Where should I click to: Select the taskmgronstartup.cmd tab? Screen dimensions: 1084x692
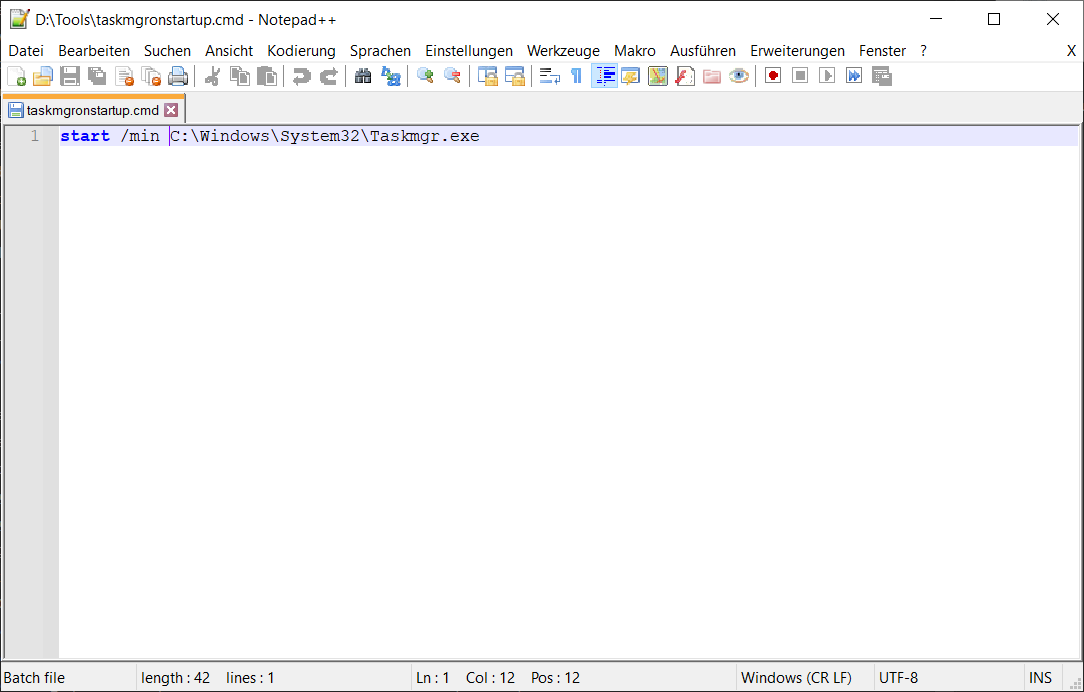tap(92, 110)
